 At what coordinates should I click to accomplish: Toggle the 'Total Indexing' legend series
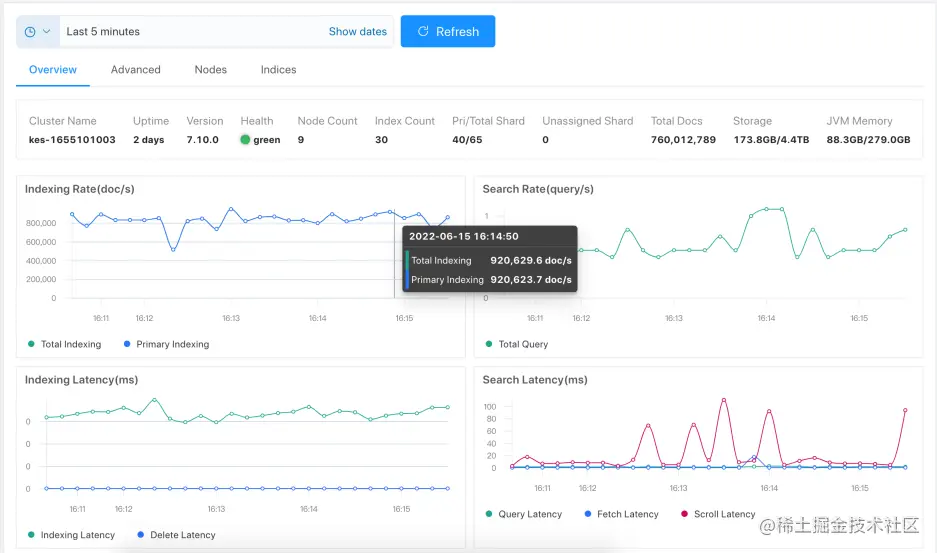click(x=65, y=344)
